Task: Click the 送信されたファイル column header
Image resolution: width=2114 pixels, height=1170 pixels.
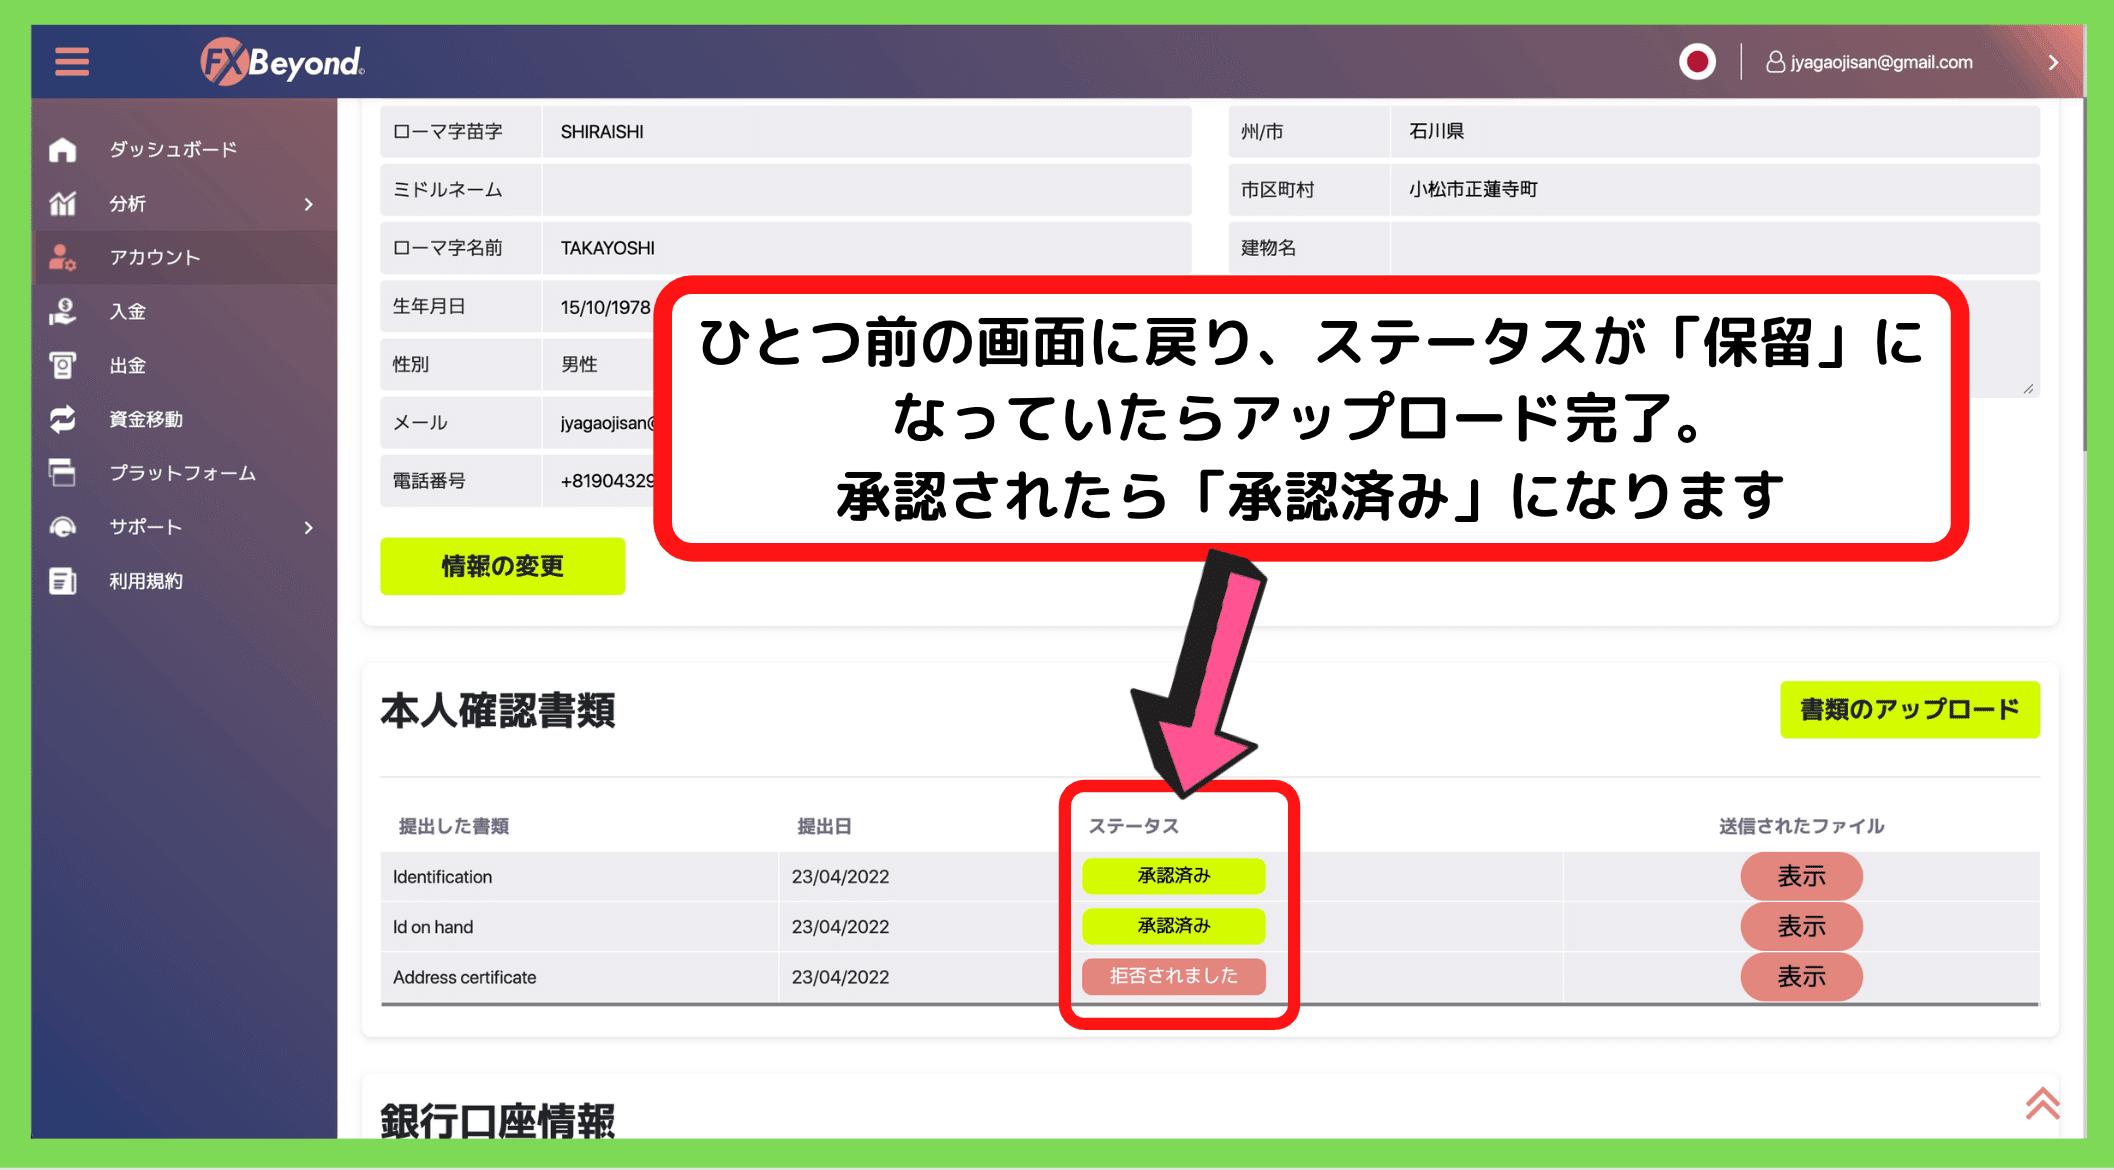Action: click(1801, 826)
